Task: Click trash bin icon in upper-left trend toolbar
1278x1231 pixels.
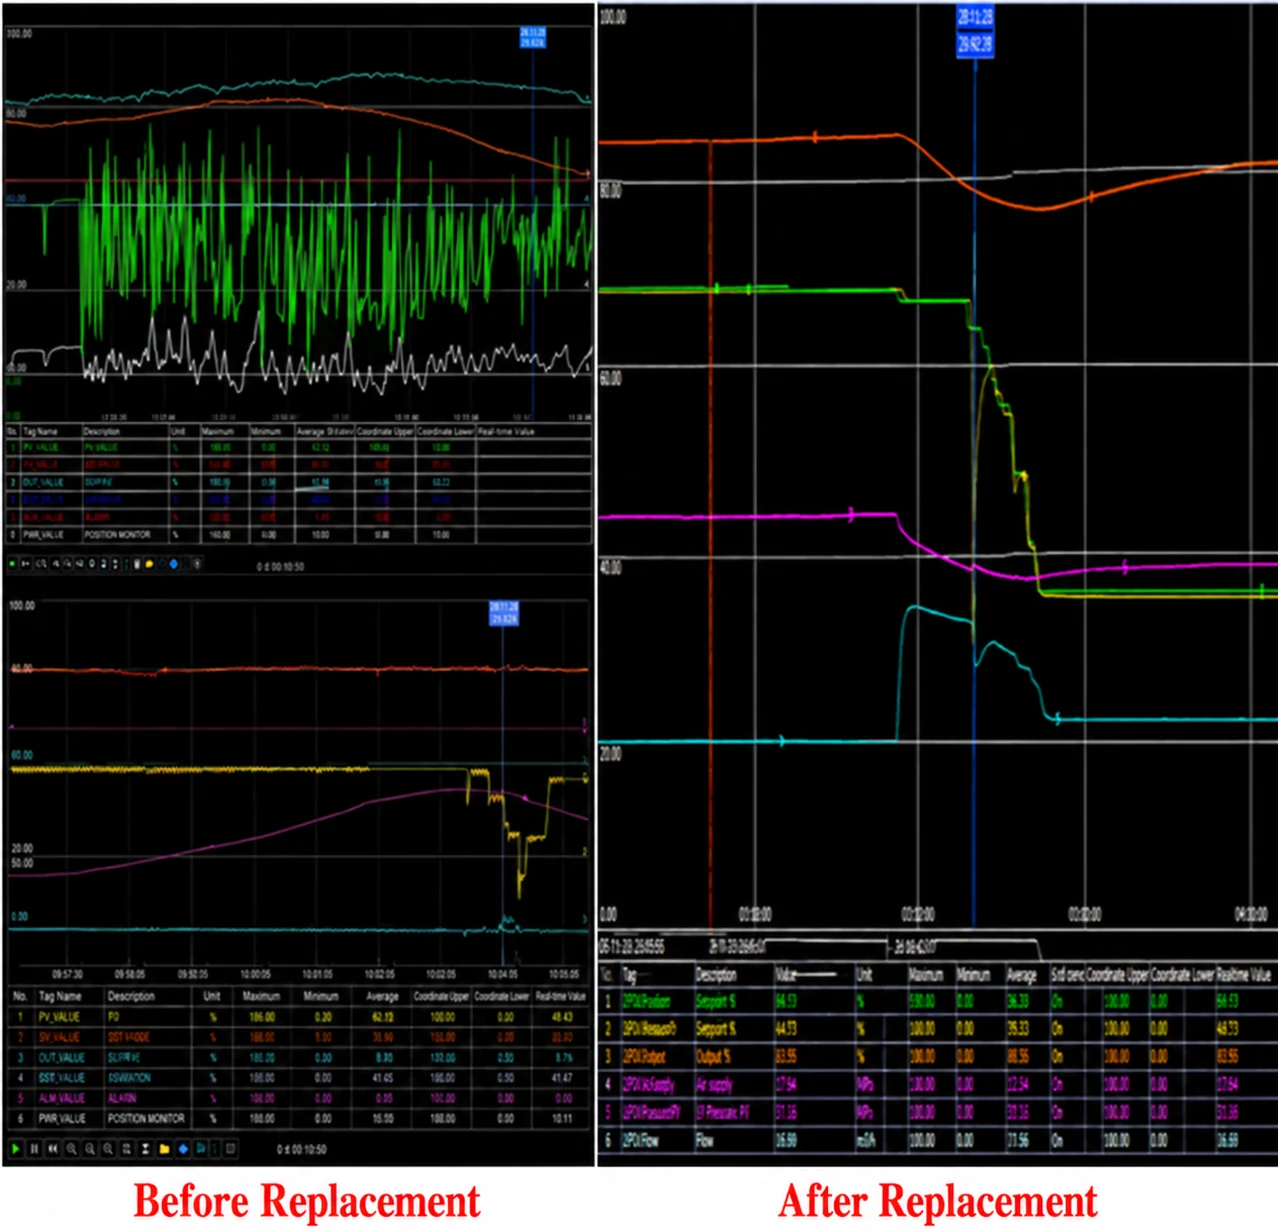Action: 137,564
